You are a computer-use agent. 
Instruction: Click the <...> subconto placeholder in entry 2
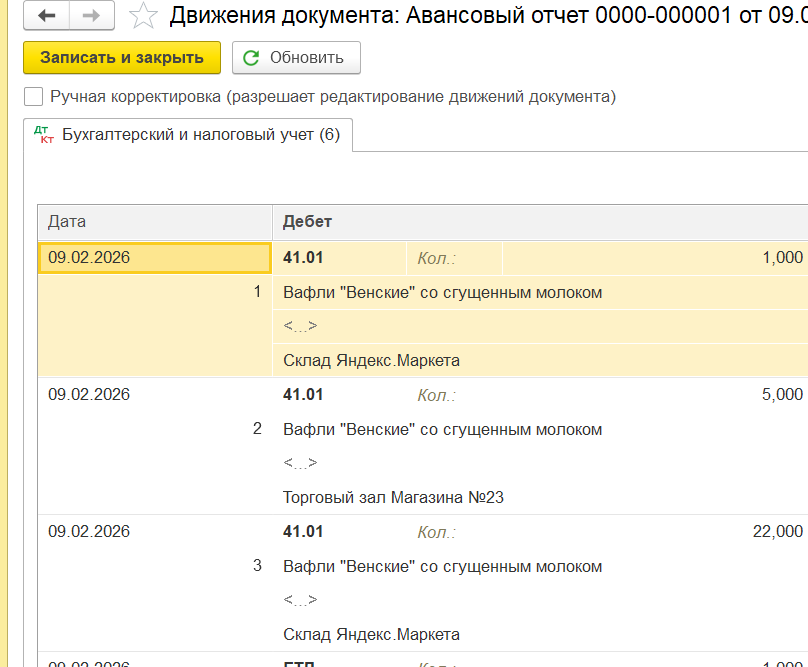pos(300,463)
